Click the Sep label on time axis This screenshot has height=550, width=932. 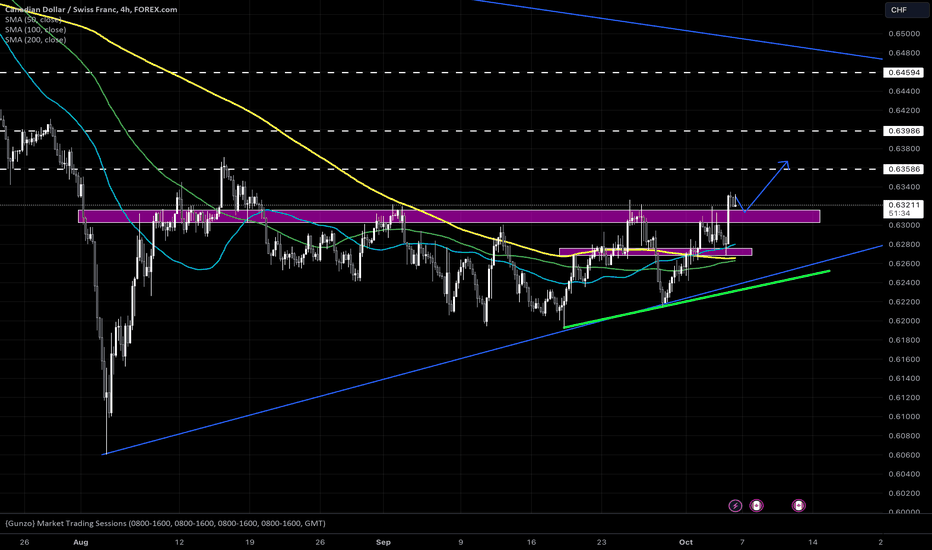[383, 542]
